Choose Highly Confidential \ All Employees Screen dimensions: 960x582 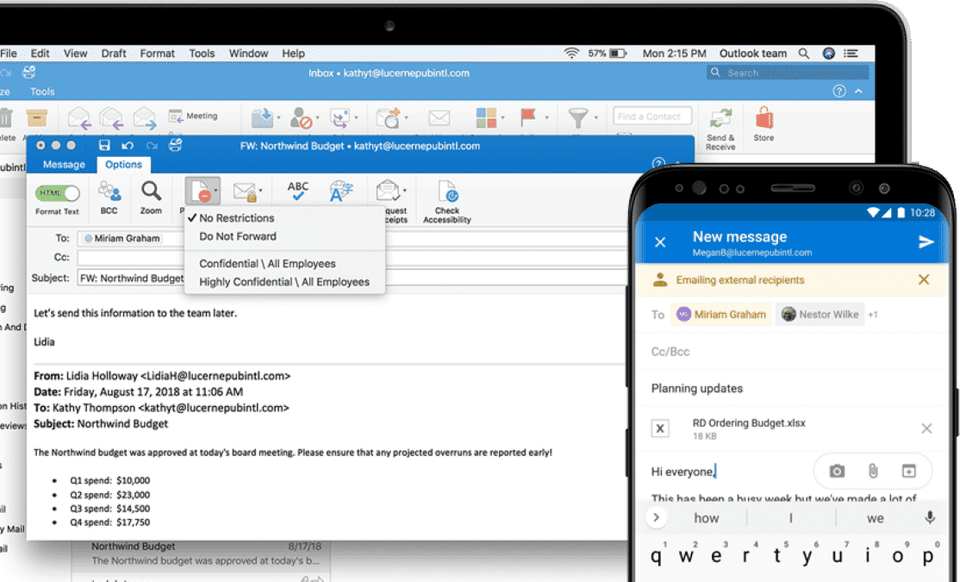click(x=284, y=282)
